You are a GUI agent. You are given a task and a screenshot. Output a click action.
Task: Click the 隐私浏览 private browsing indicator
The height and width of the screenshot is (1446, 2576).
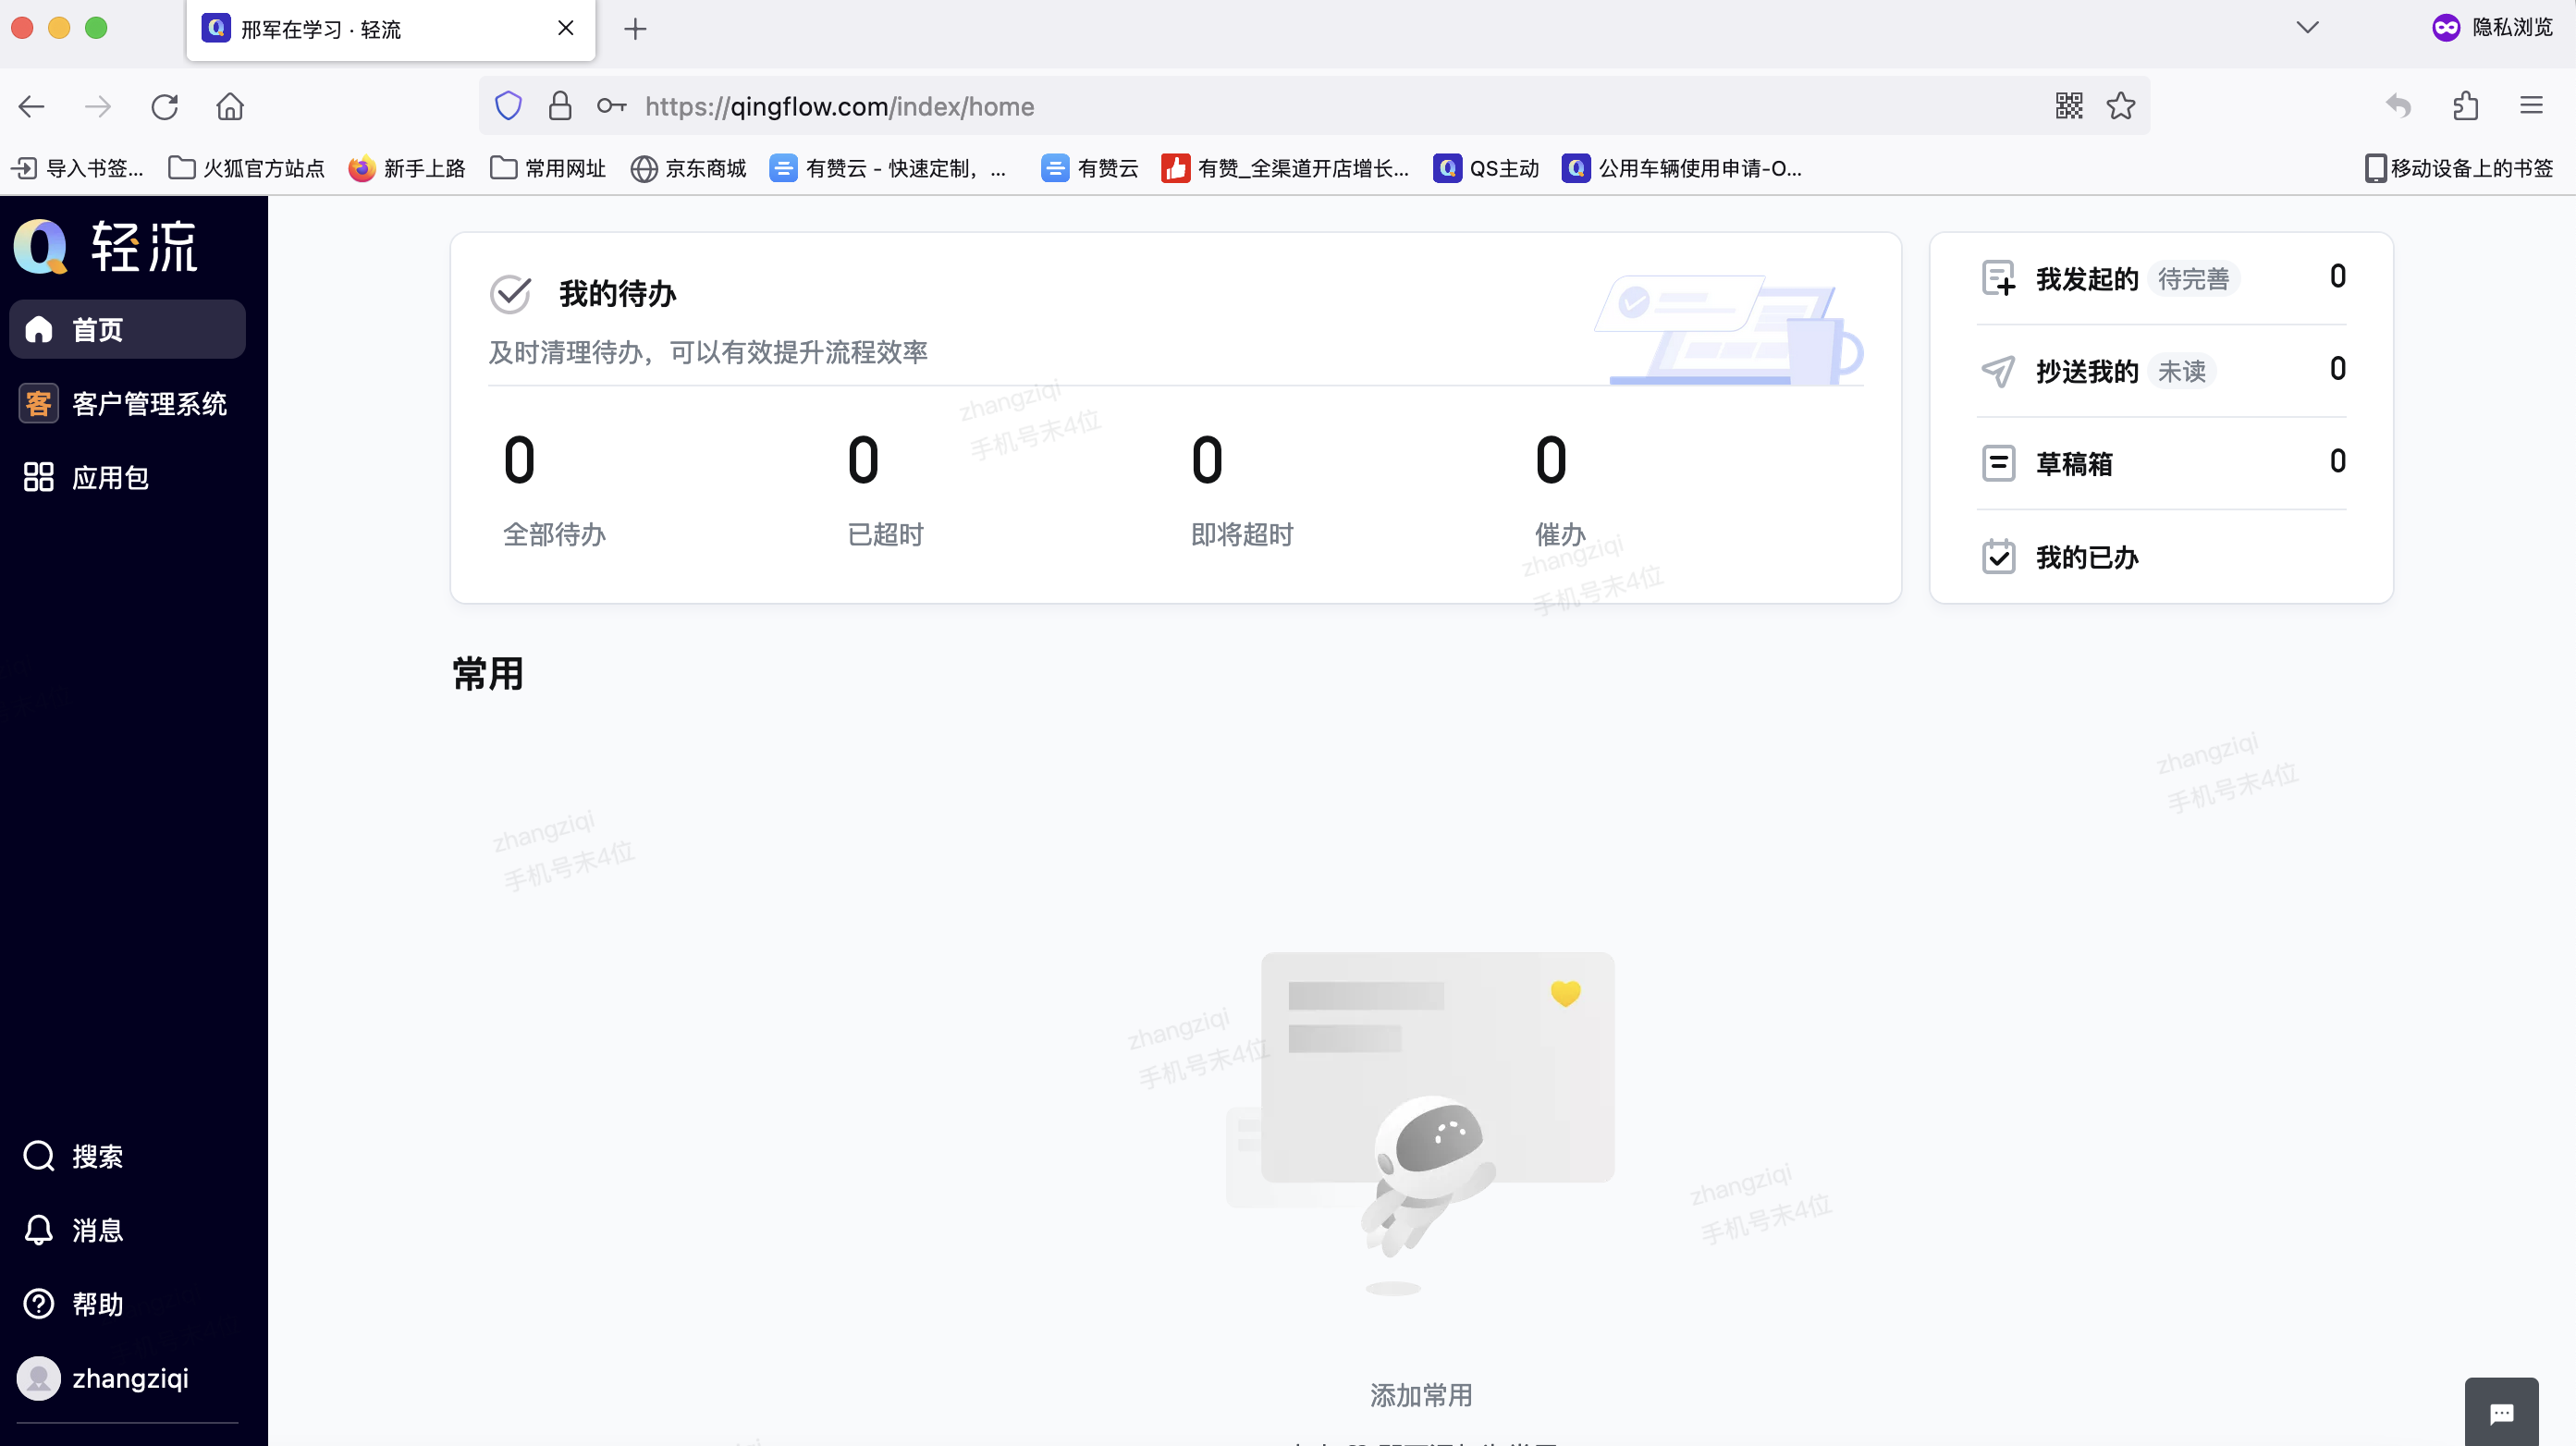pyautogui.click(x=2492, y=27)
